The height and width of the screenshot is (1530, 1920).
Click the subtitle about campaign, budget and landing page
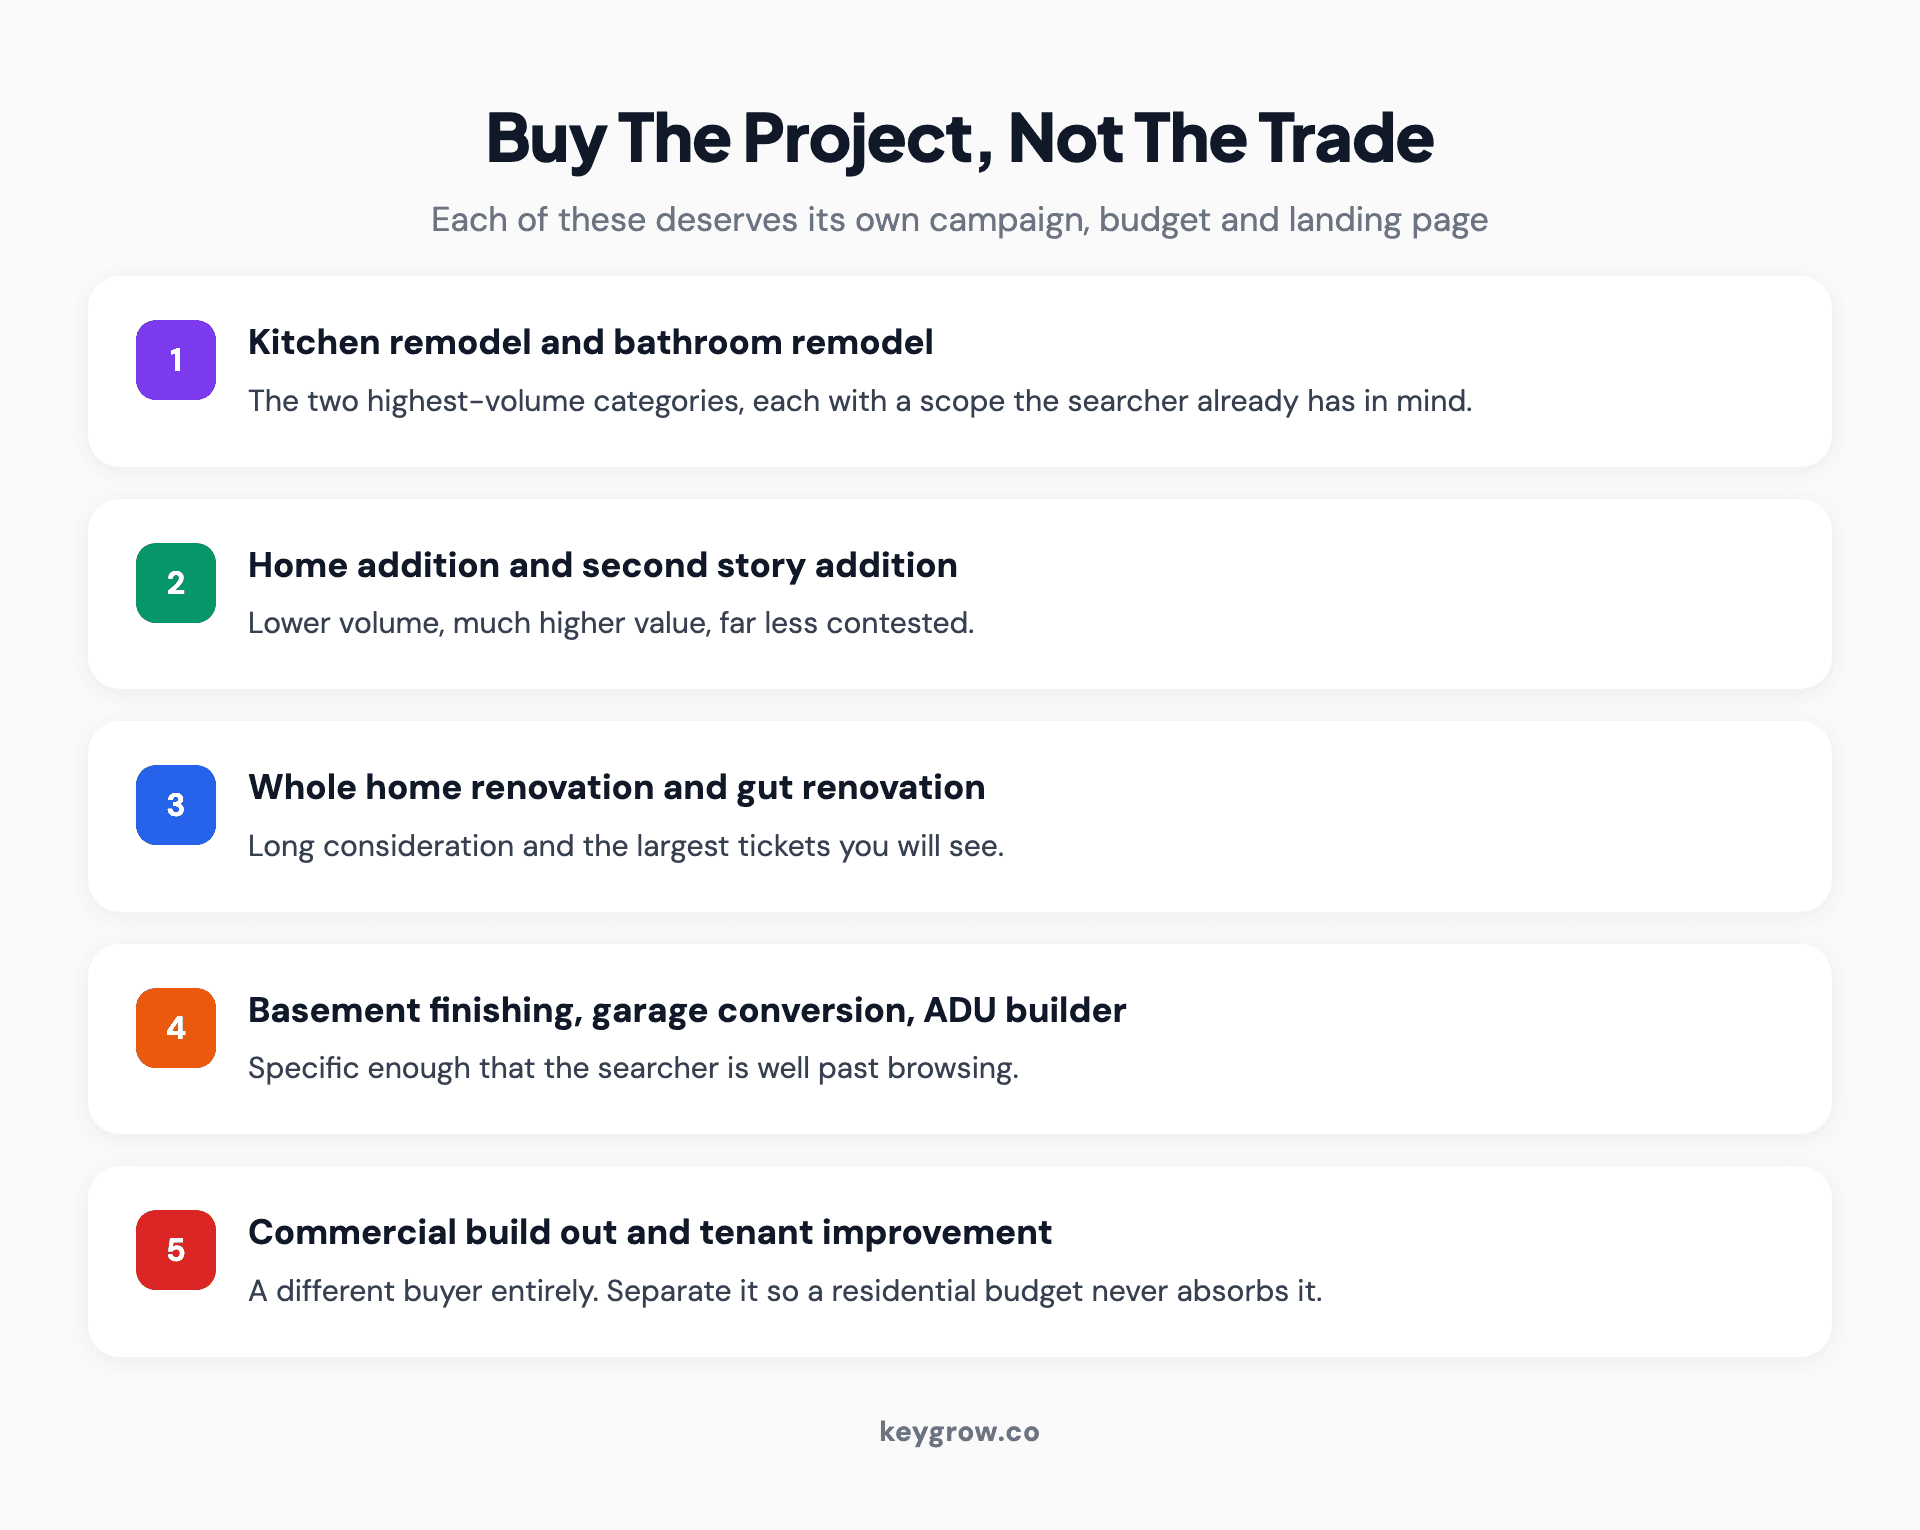(x=960, y=220)
